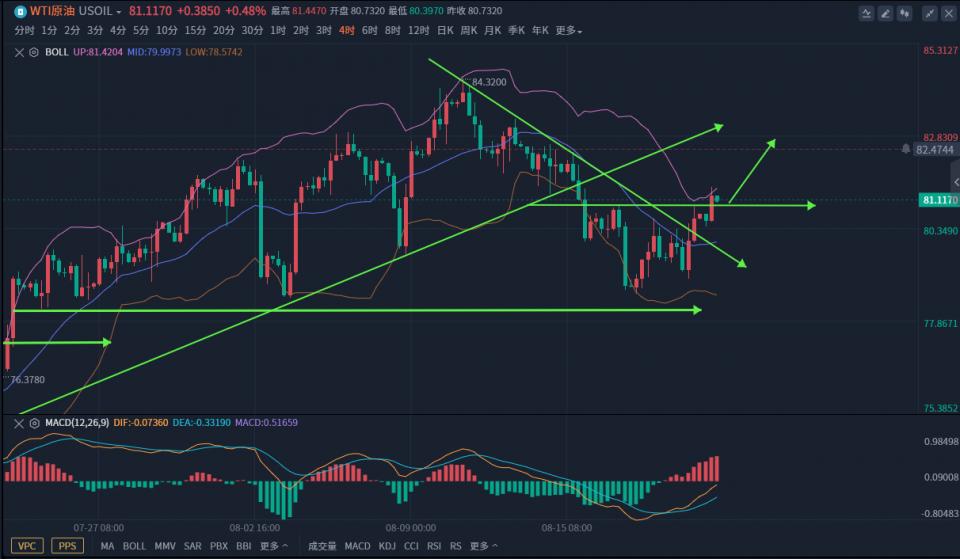960x559 pixels.
Task: Select the 4分 timeframe
Action: 118,31
